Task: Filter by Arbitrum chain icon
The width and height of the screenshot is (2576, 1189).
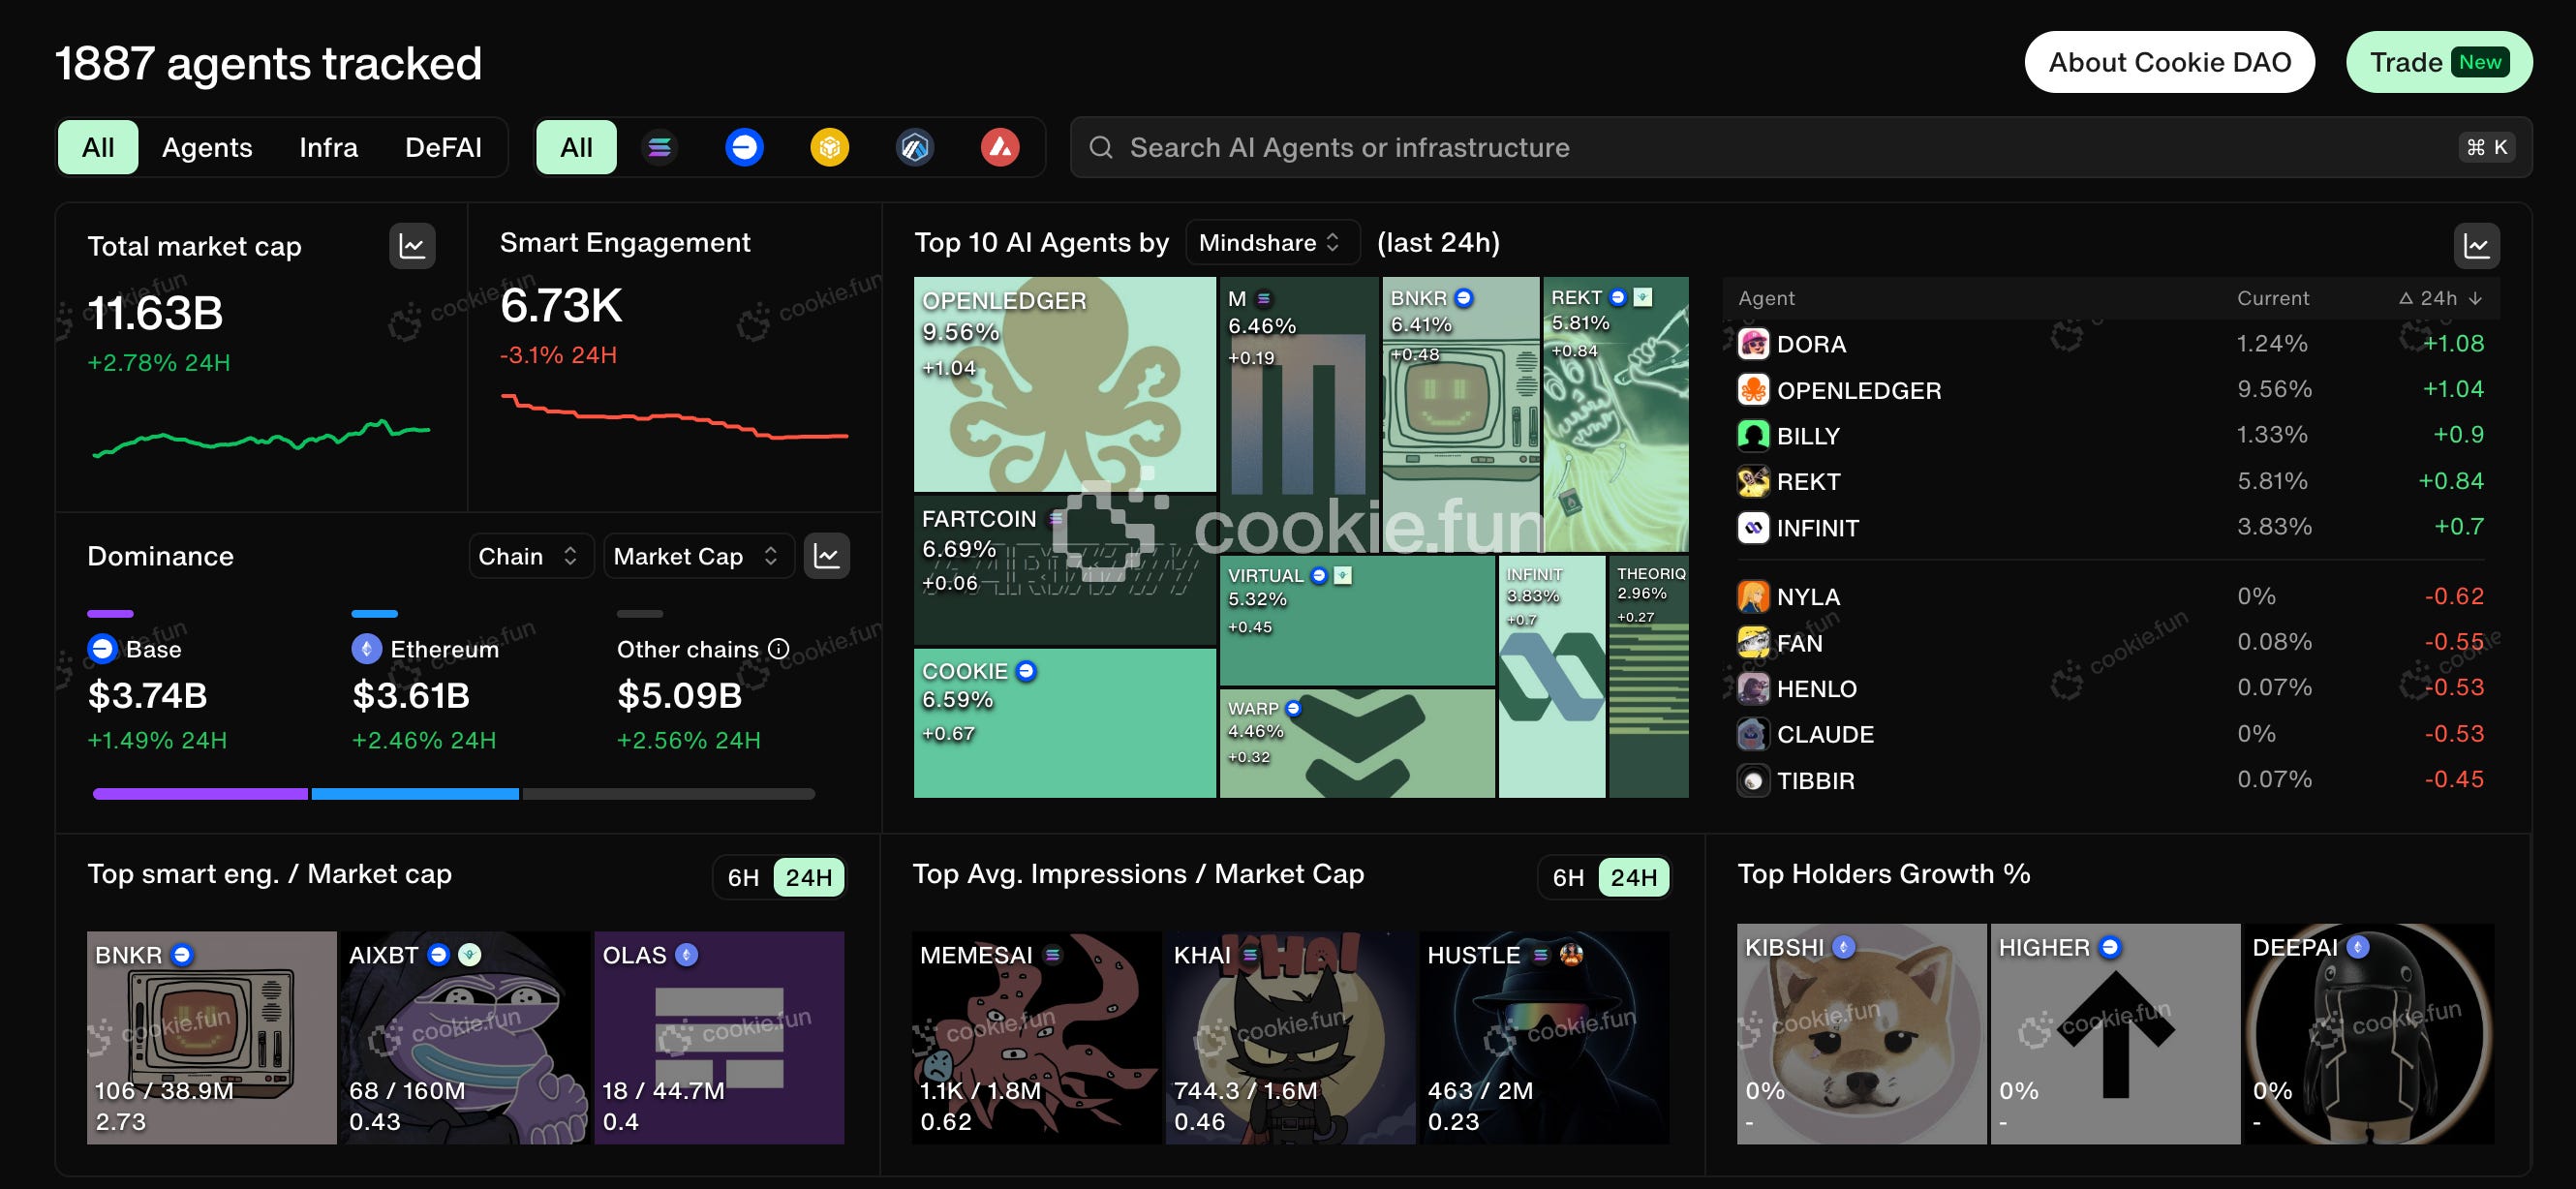Action: 914,147
